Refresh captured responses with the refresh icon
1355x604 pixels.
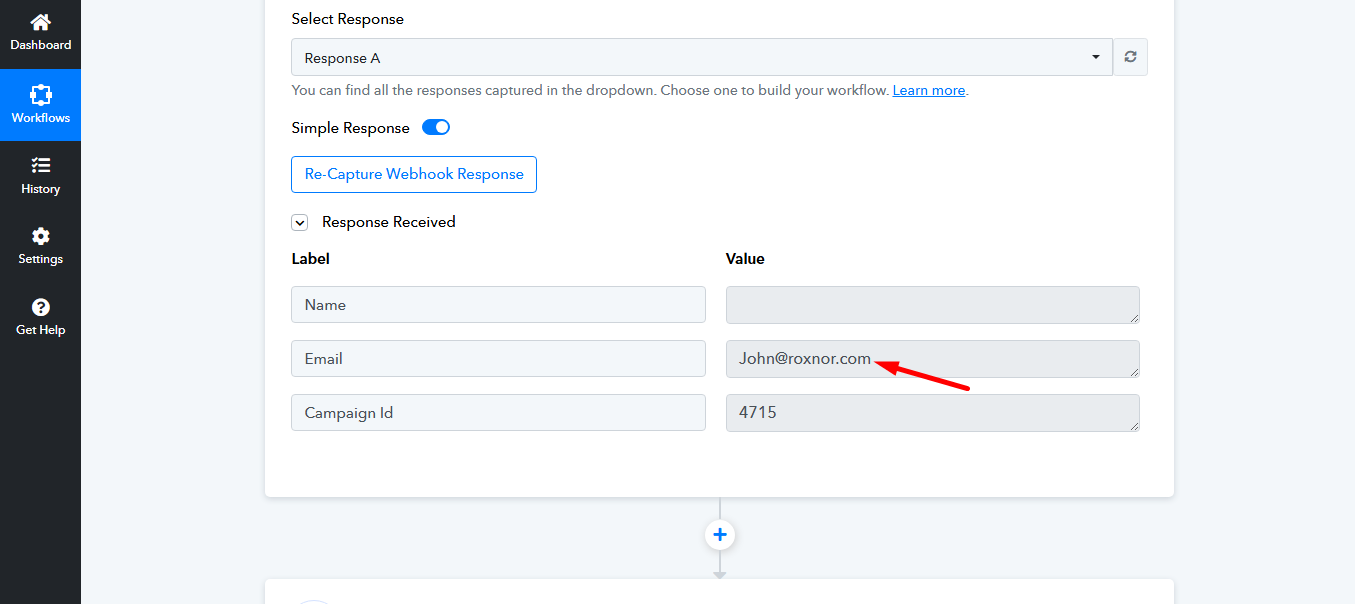1130,57
